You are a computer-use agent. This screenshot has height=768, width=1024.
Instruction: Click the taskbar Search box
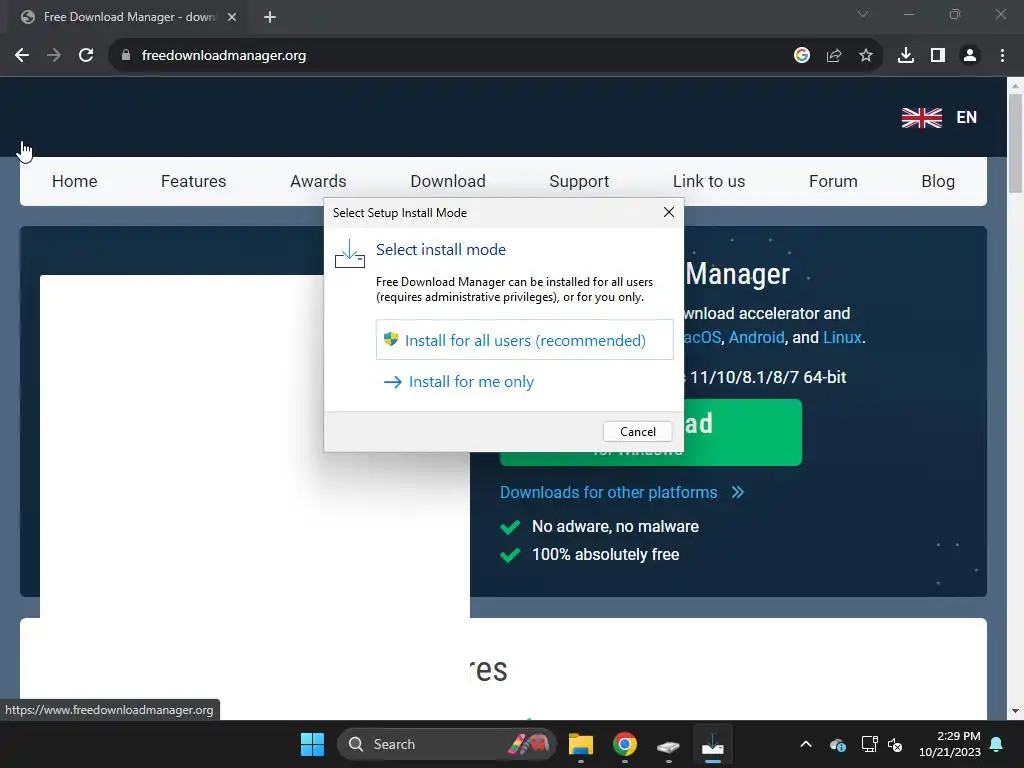click(x=447, y=744)
